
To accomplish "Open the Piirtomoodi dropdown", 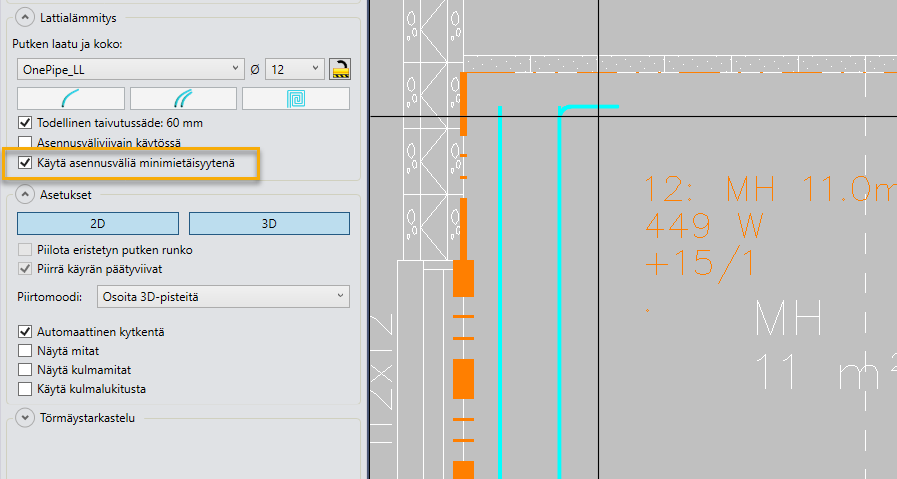I will click(x=224, y=296).
